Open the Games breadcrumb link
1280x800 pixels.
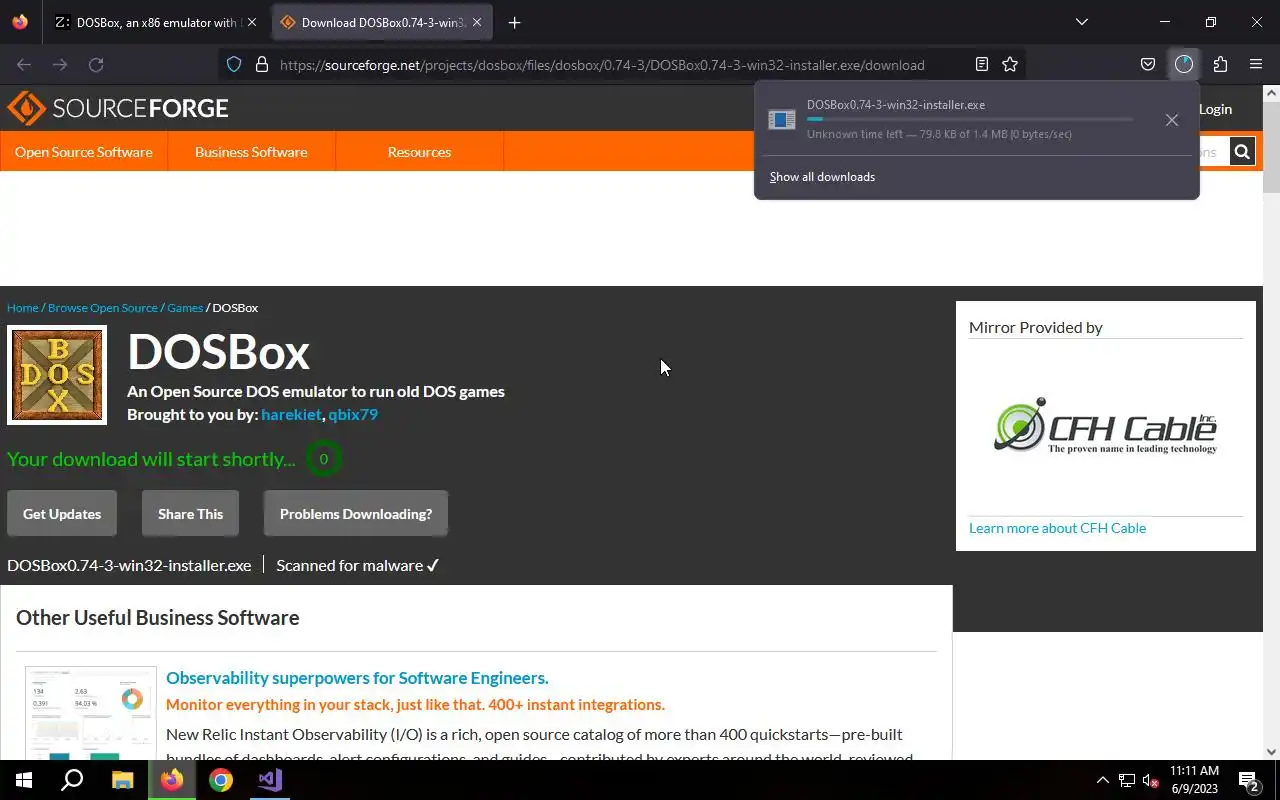185,308
